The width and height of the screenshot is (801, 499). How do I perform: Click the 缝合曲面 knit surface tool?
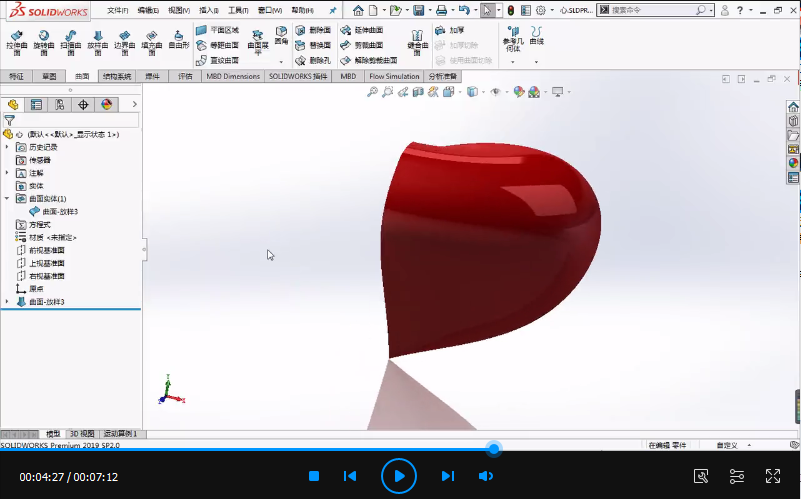coord(417,42)
